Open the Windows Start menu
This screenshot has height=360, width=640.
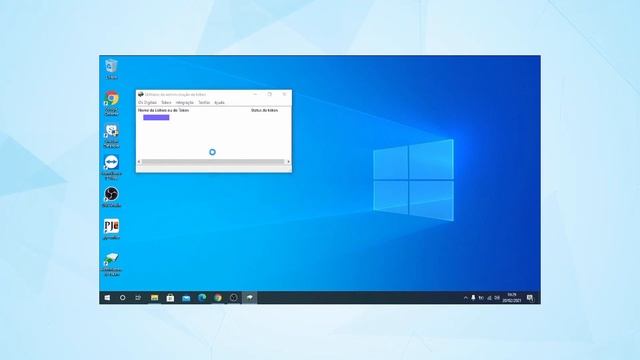(107, 298)
